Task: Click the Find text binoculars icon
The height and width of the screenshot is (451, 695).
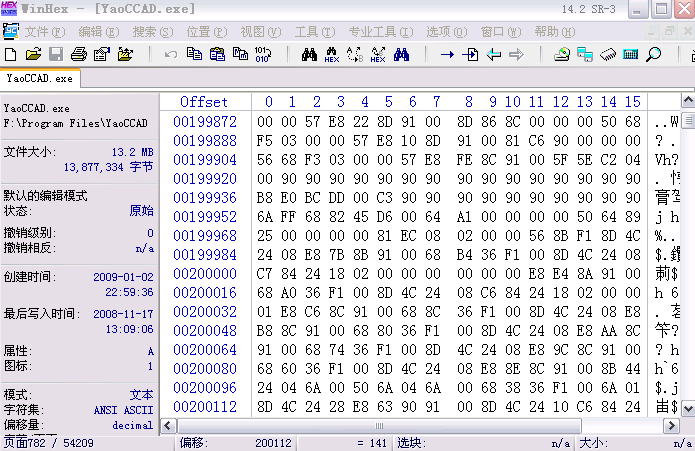Action: [309, 54]
